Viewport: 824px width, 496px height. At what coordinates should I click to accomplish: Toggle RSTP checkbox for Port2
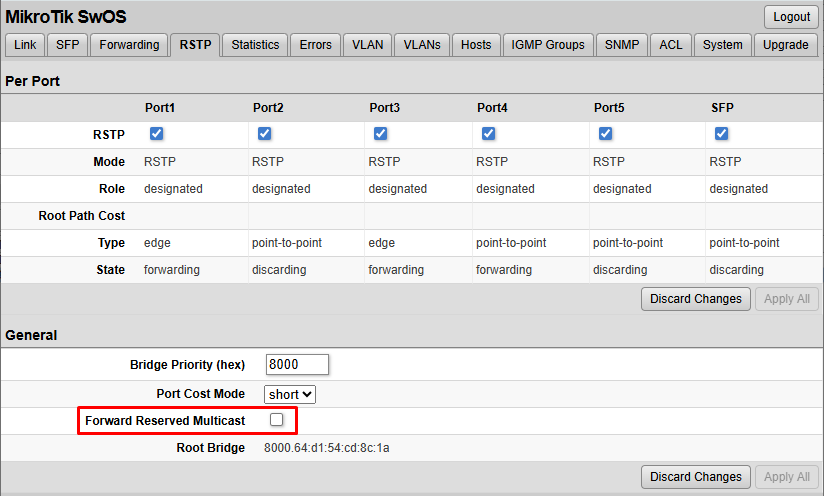click(x=264, y=133)
